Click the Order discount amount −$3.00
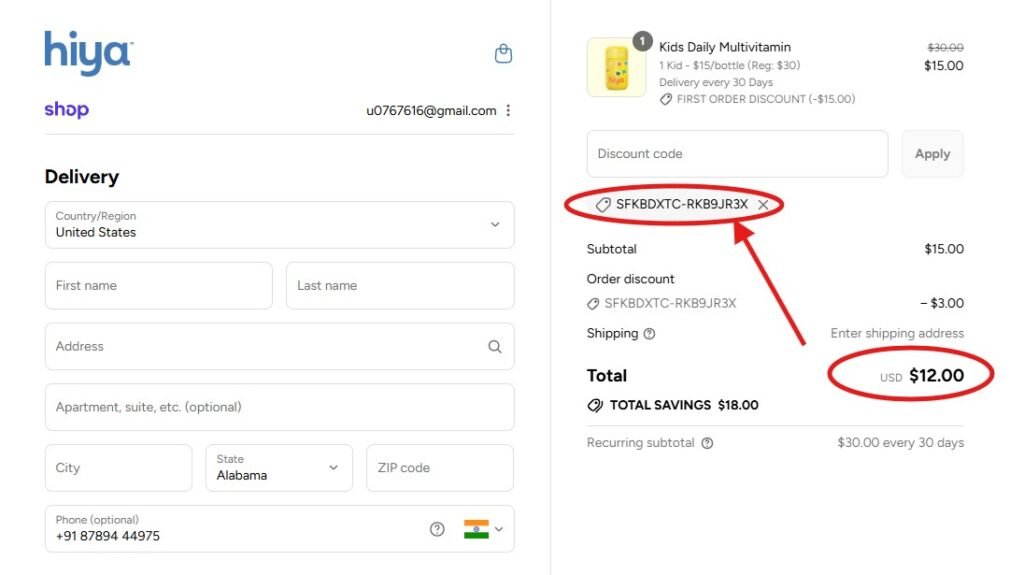 (942, 303)
